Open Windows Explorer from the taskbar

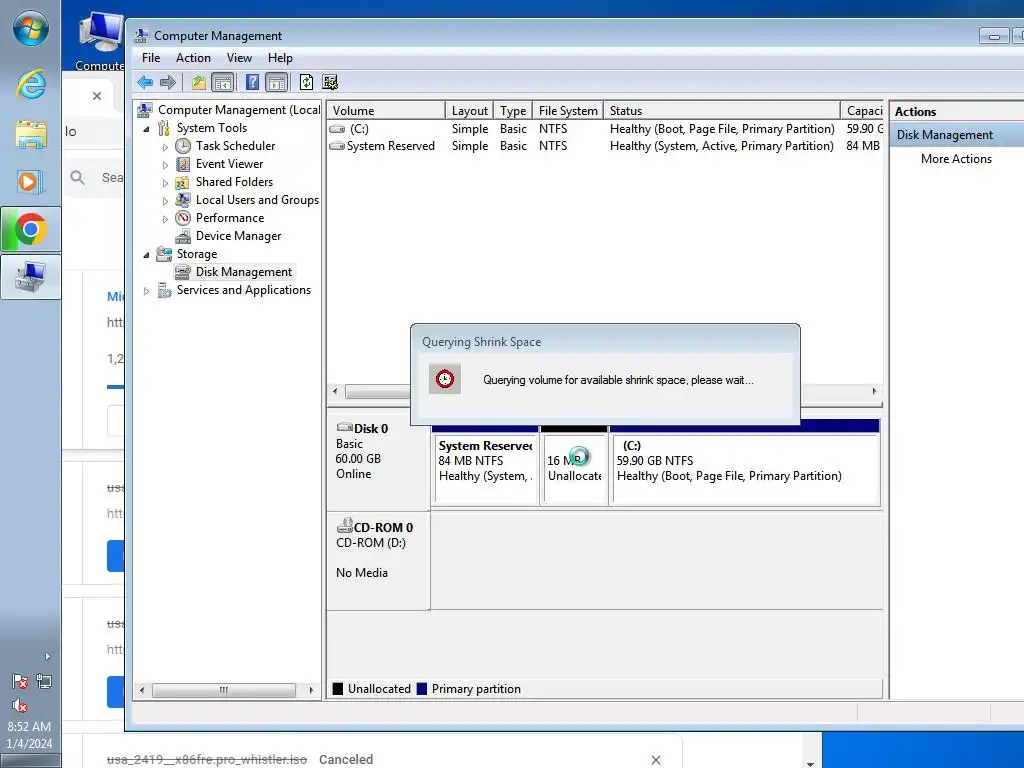[31, 135]
